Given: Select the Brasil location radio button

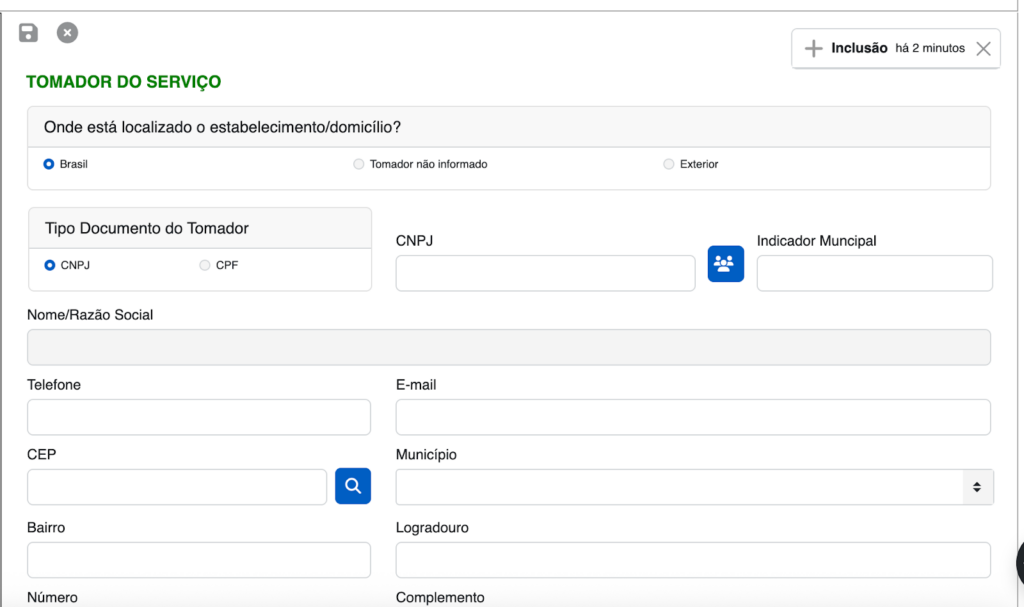Looking at the screenshot, I should tap(49, 164).
